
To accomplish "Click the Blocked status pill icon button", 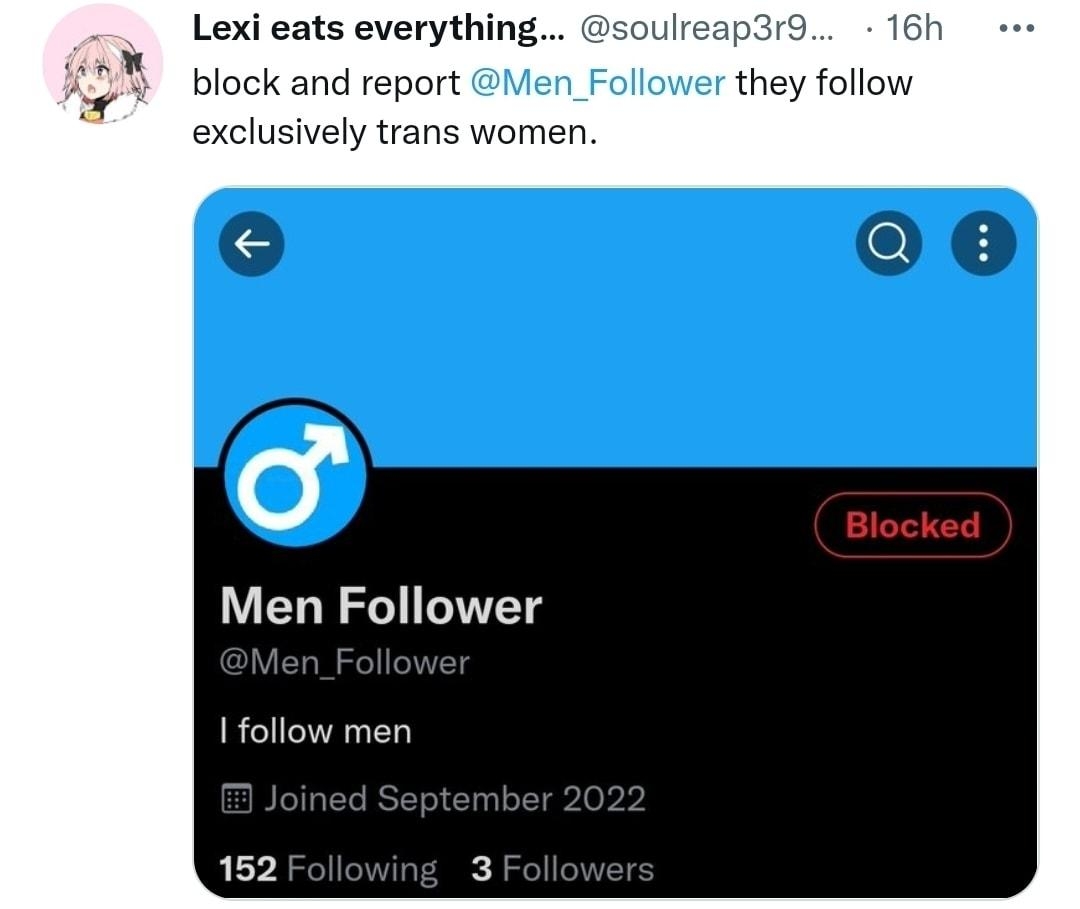I will click(912, 525).
